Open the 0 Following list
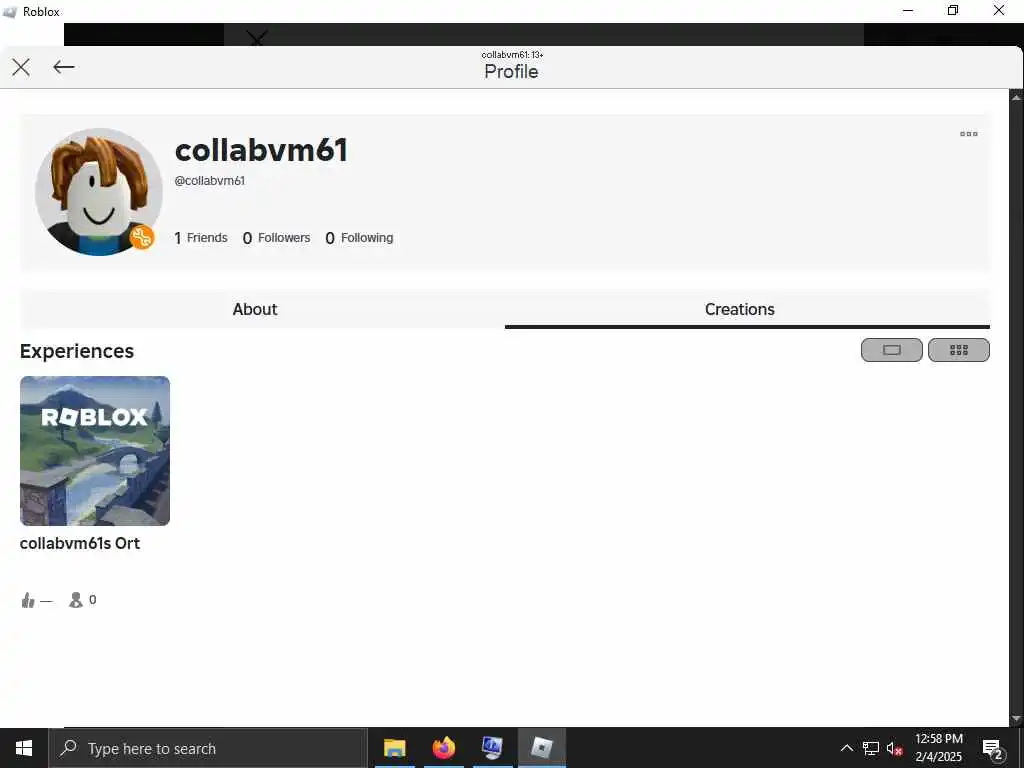Viewport: 1024px width, 768px height. click(359, 238)
